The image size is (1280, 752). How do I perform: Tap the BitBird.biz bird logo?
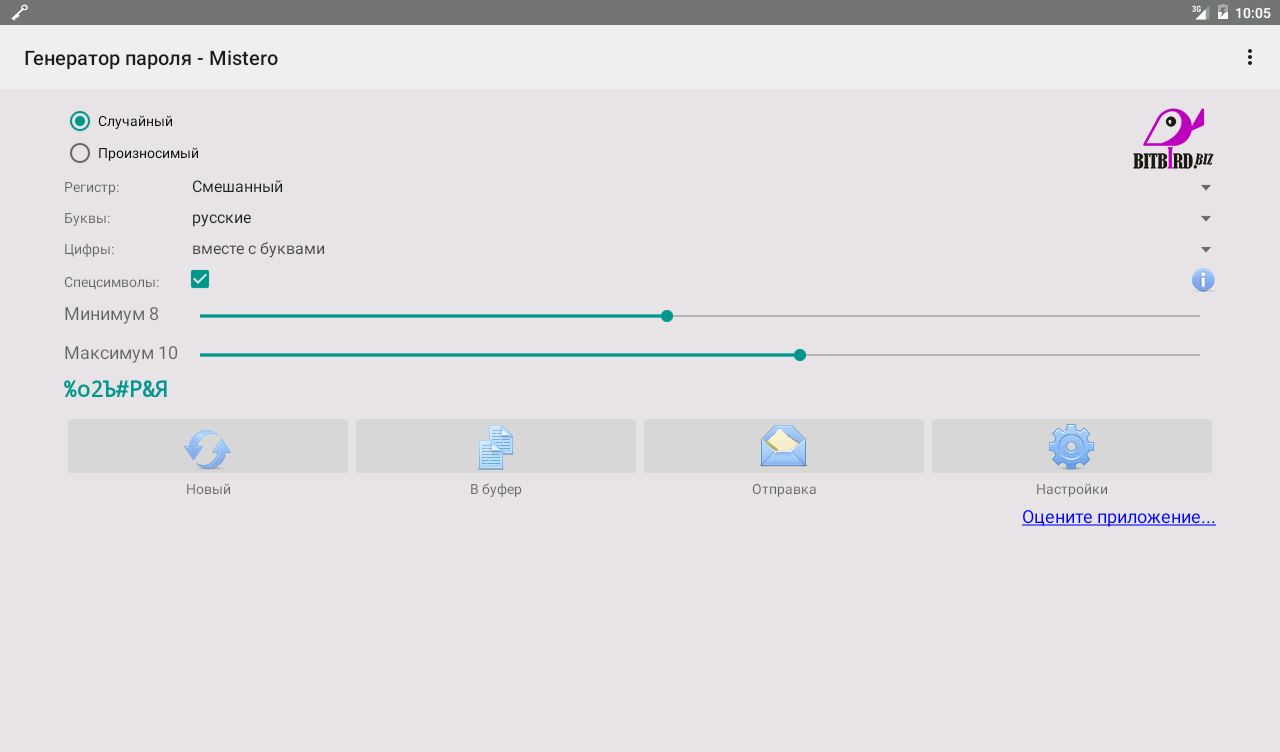[1173, 139]
